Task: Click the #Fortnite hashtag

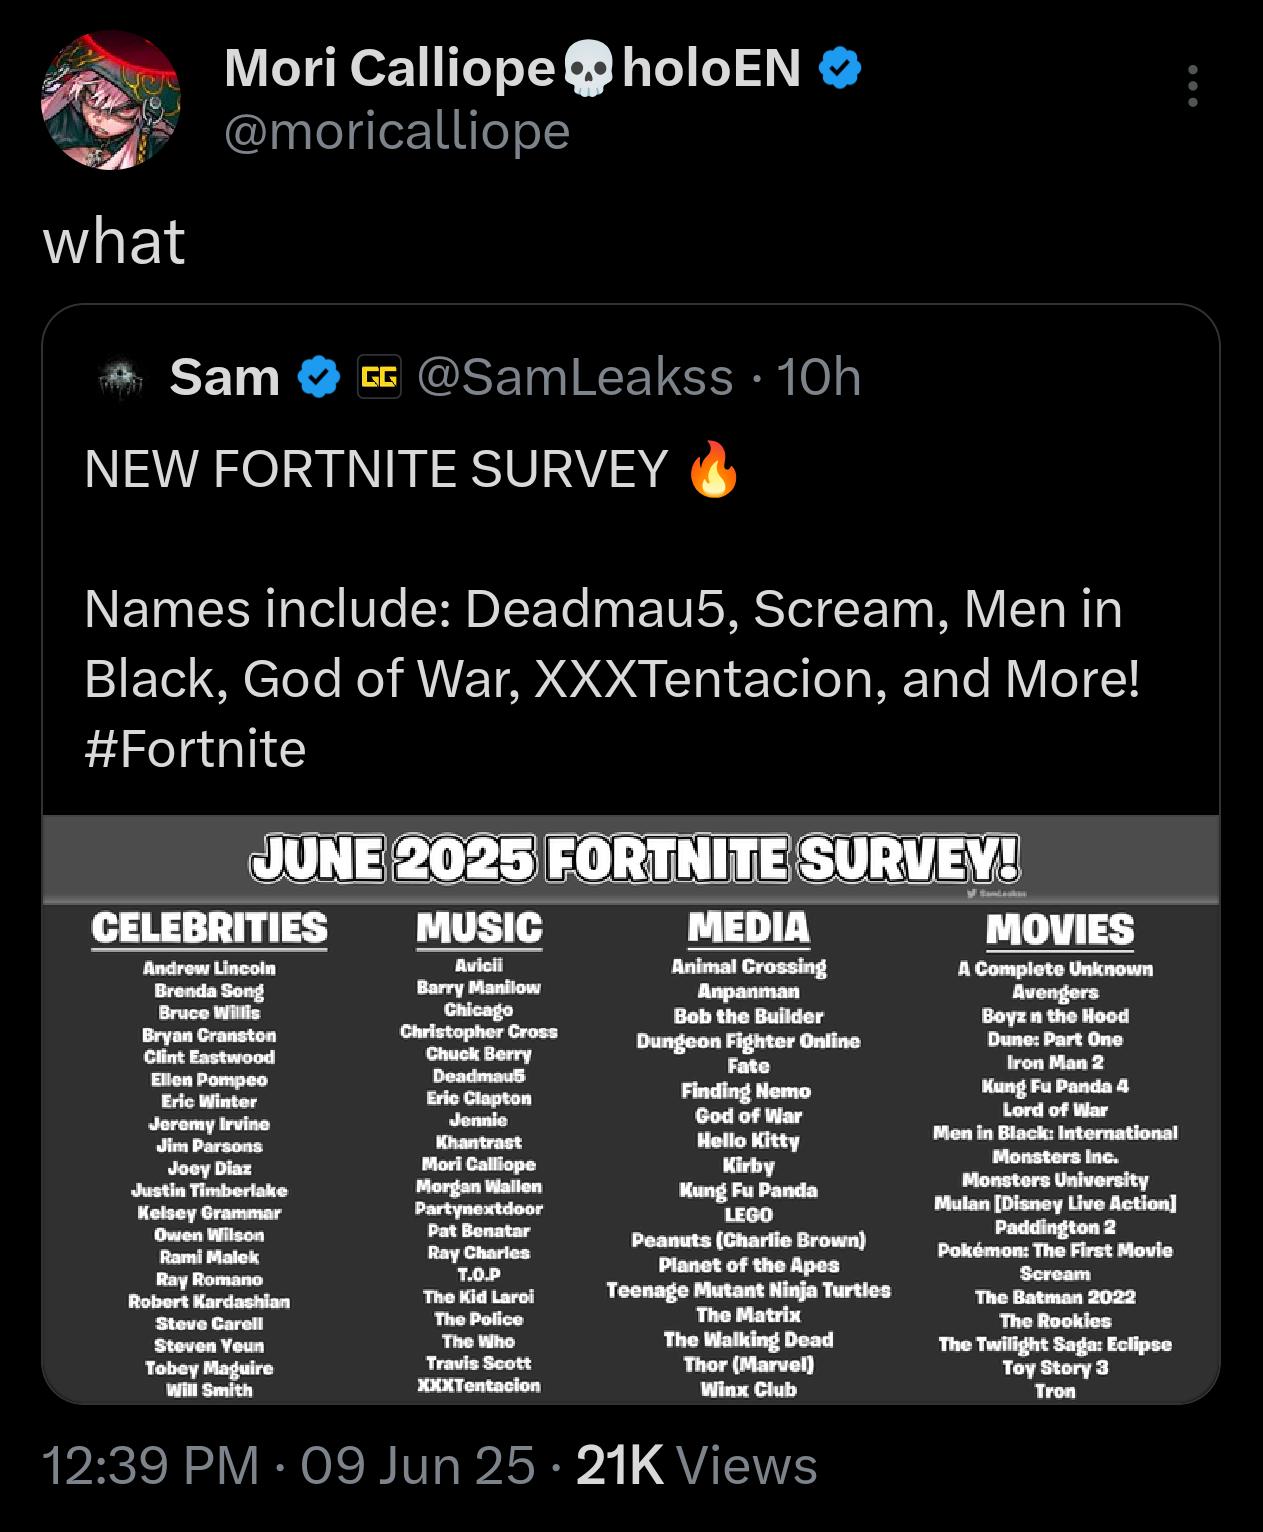Action: pyautogui.click(x=195, y=749)
